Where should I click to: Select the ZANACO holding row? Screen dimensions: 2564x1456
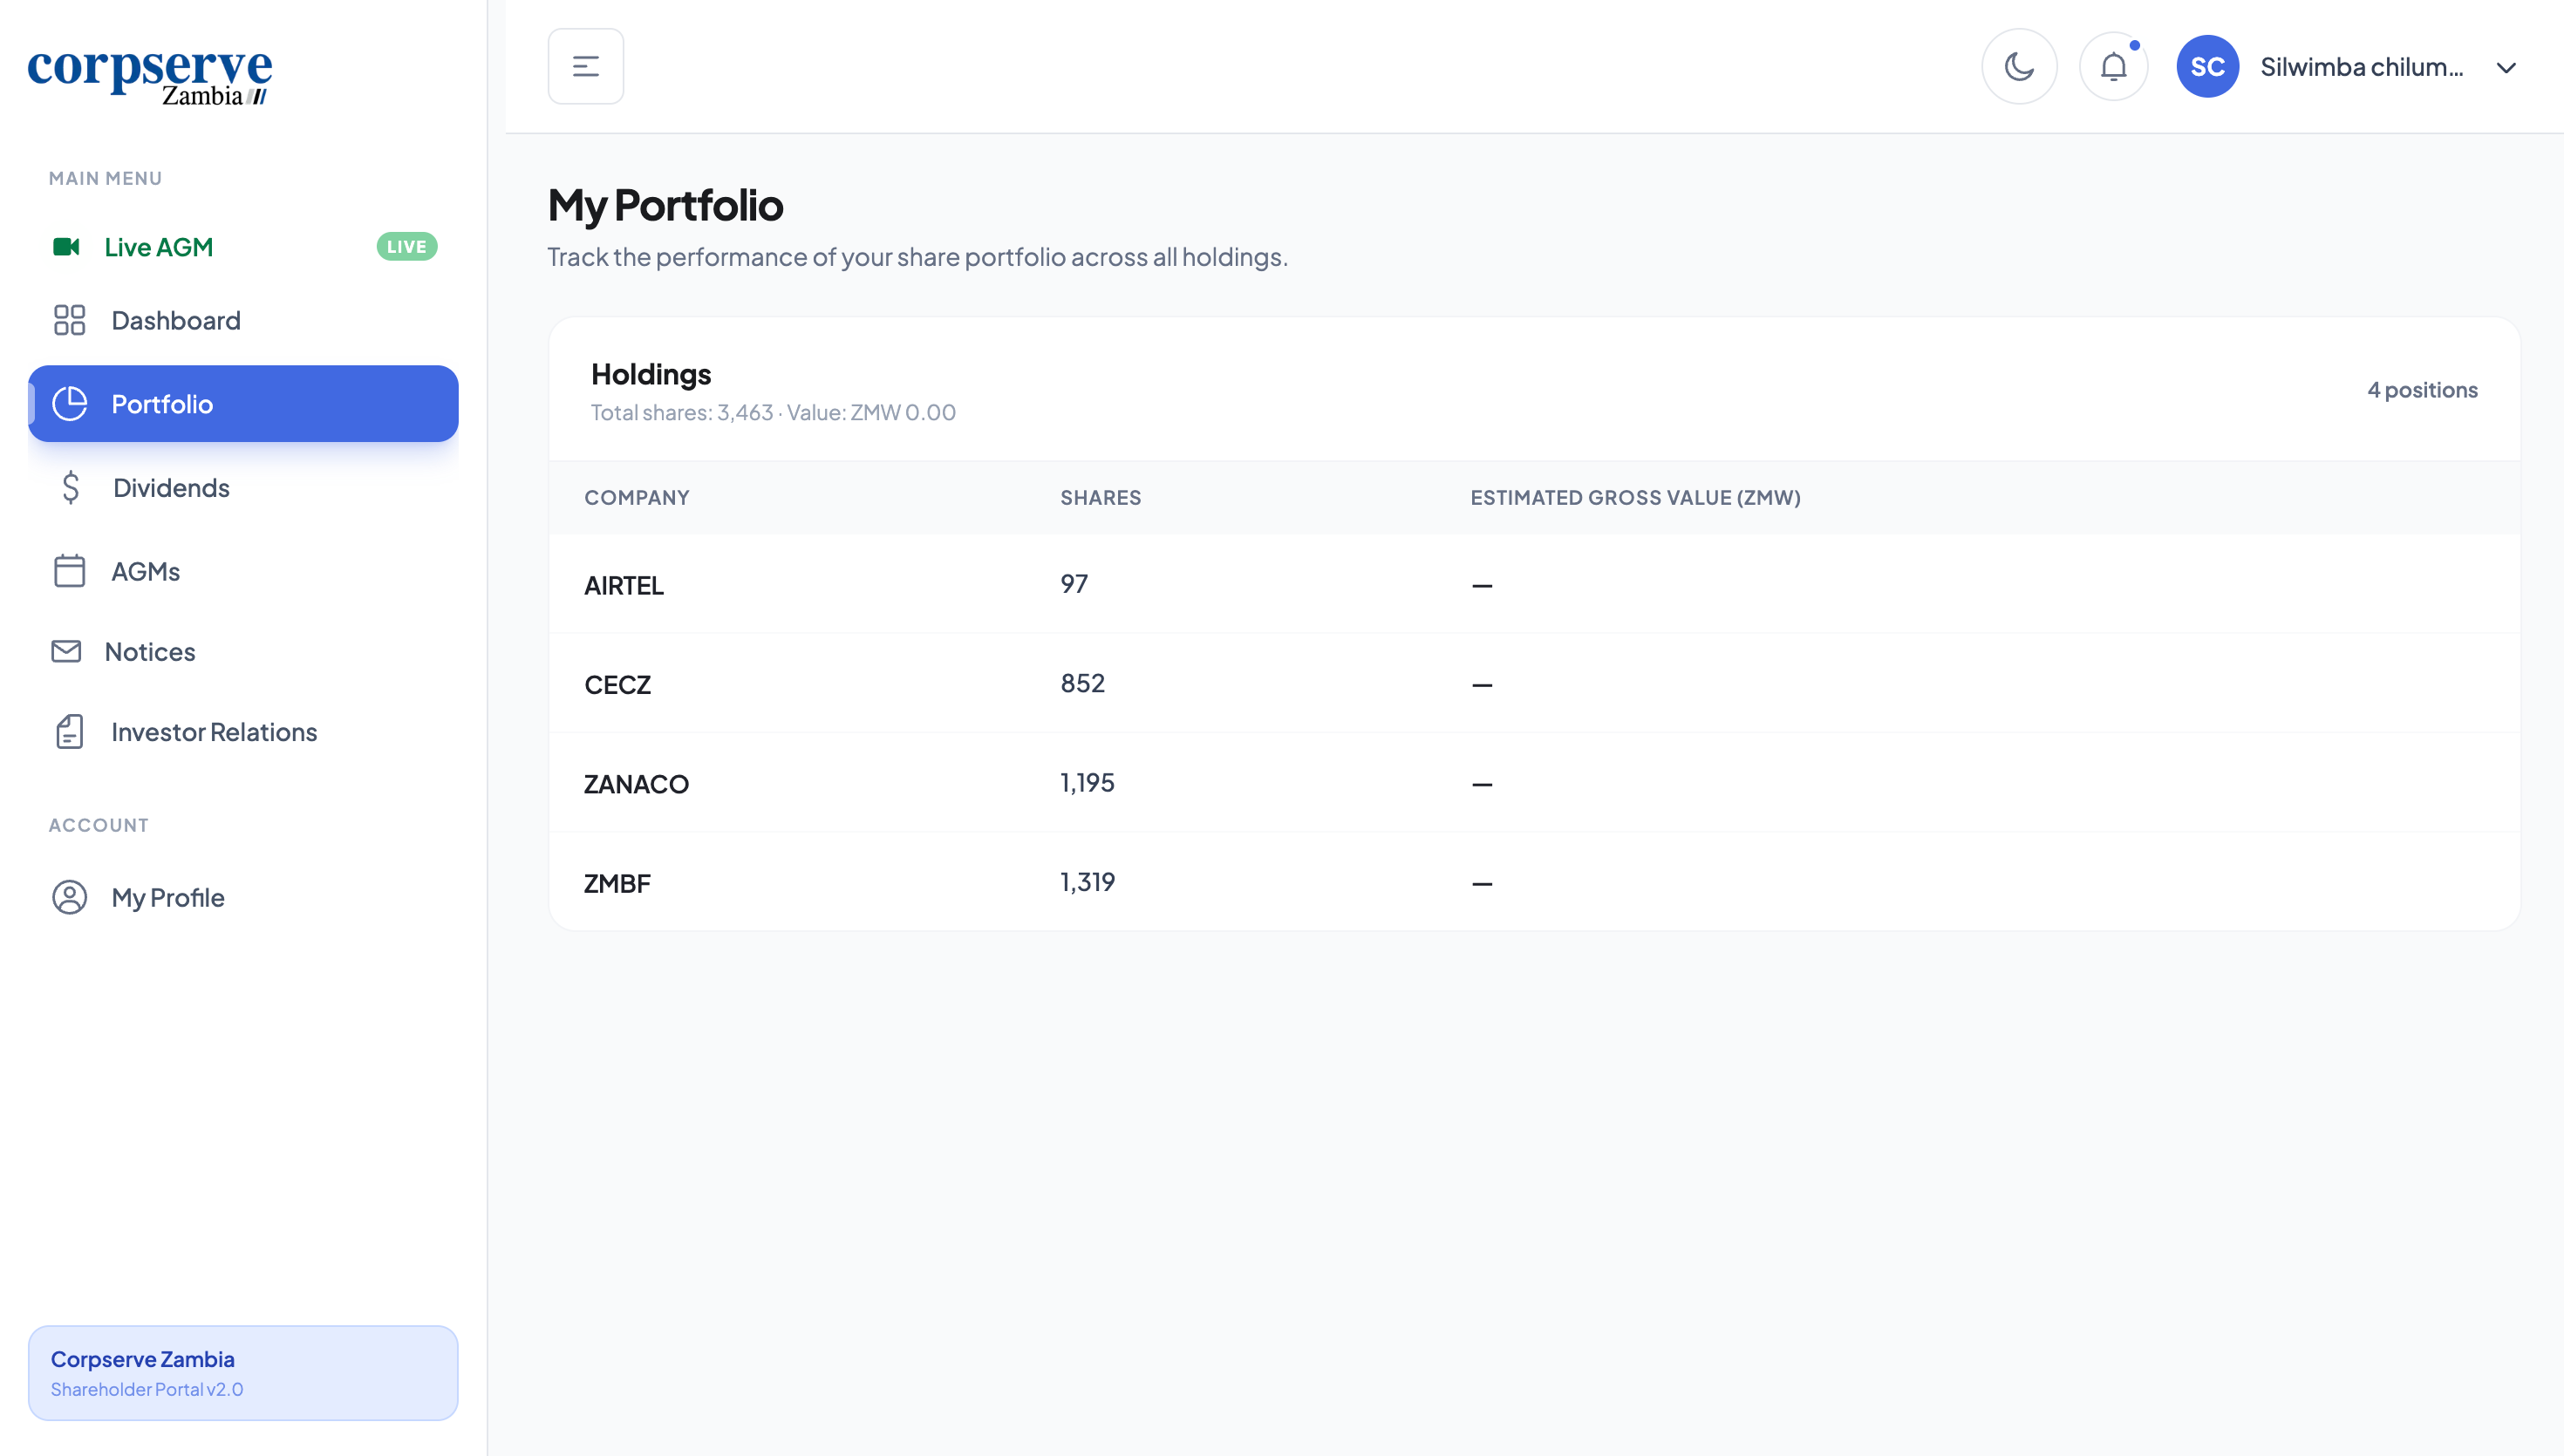637,783
